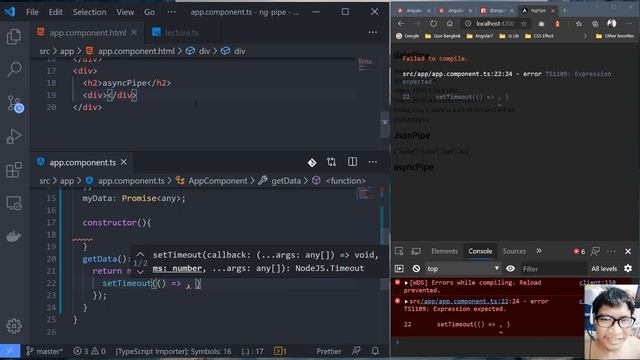Screen dimensions: 640x360
Task: Open Go menu
Action: [149, 12]
